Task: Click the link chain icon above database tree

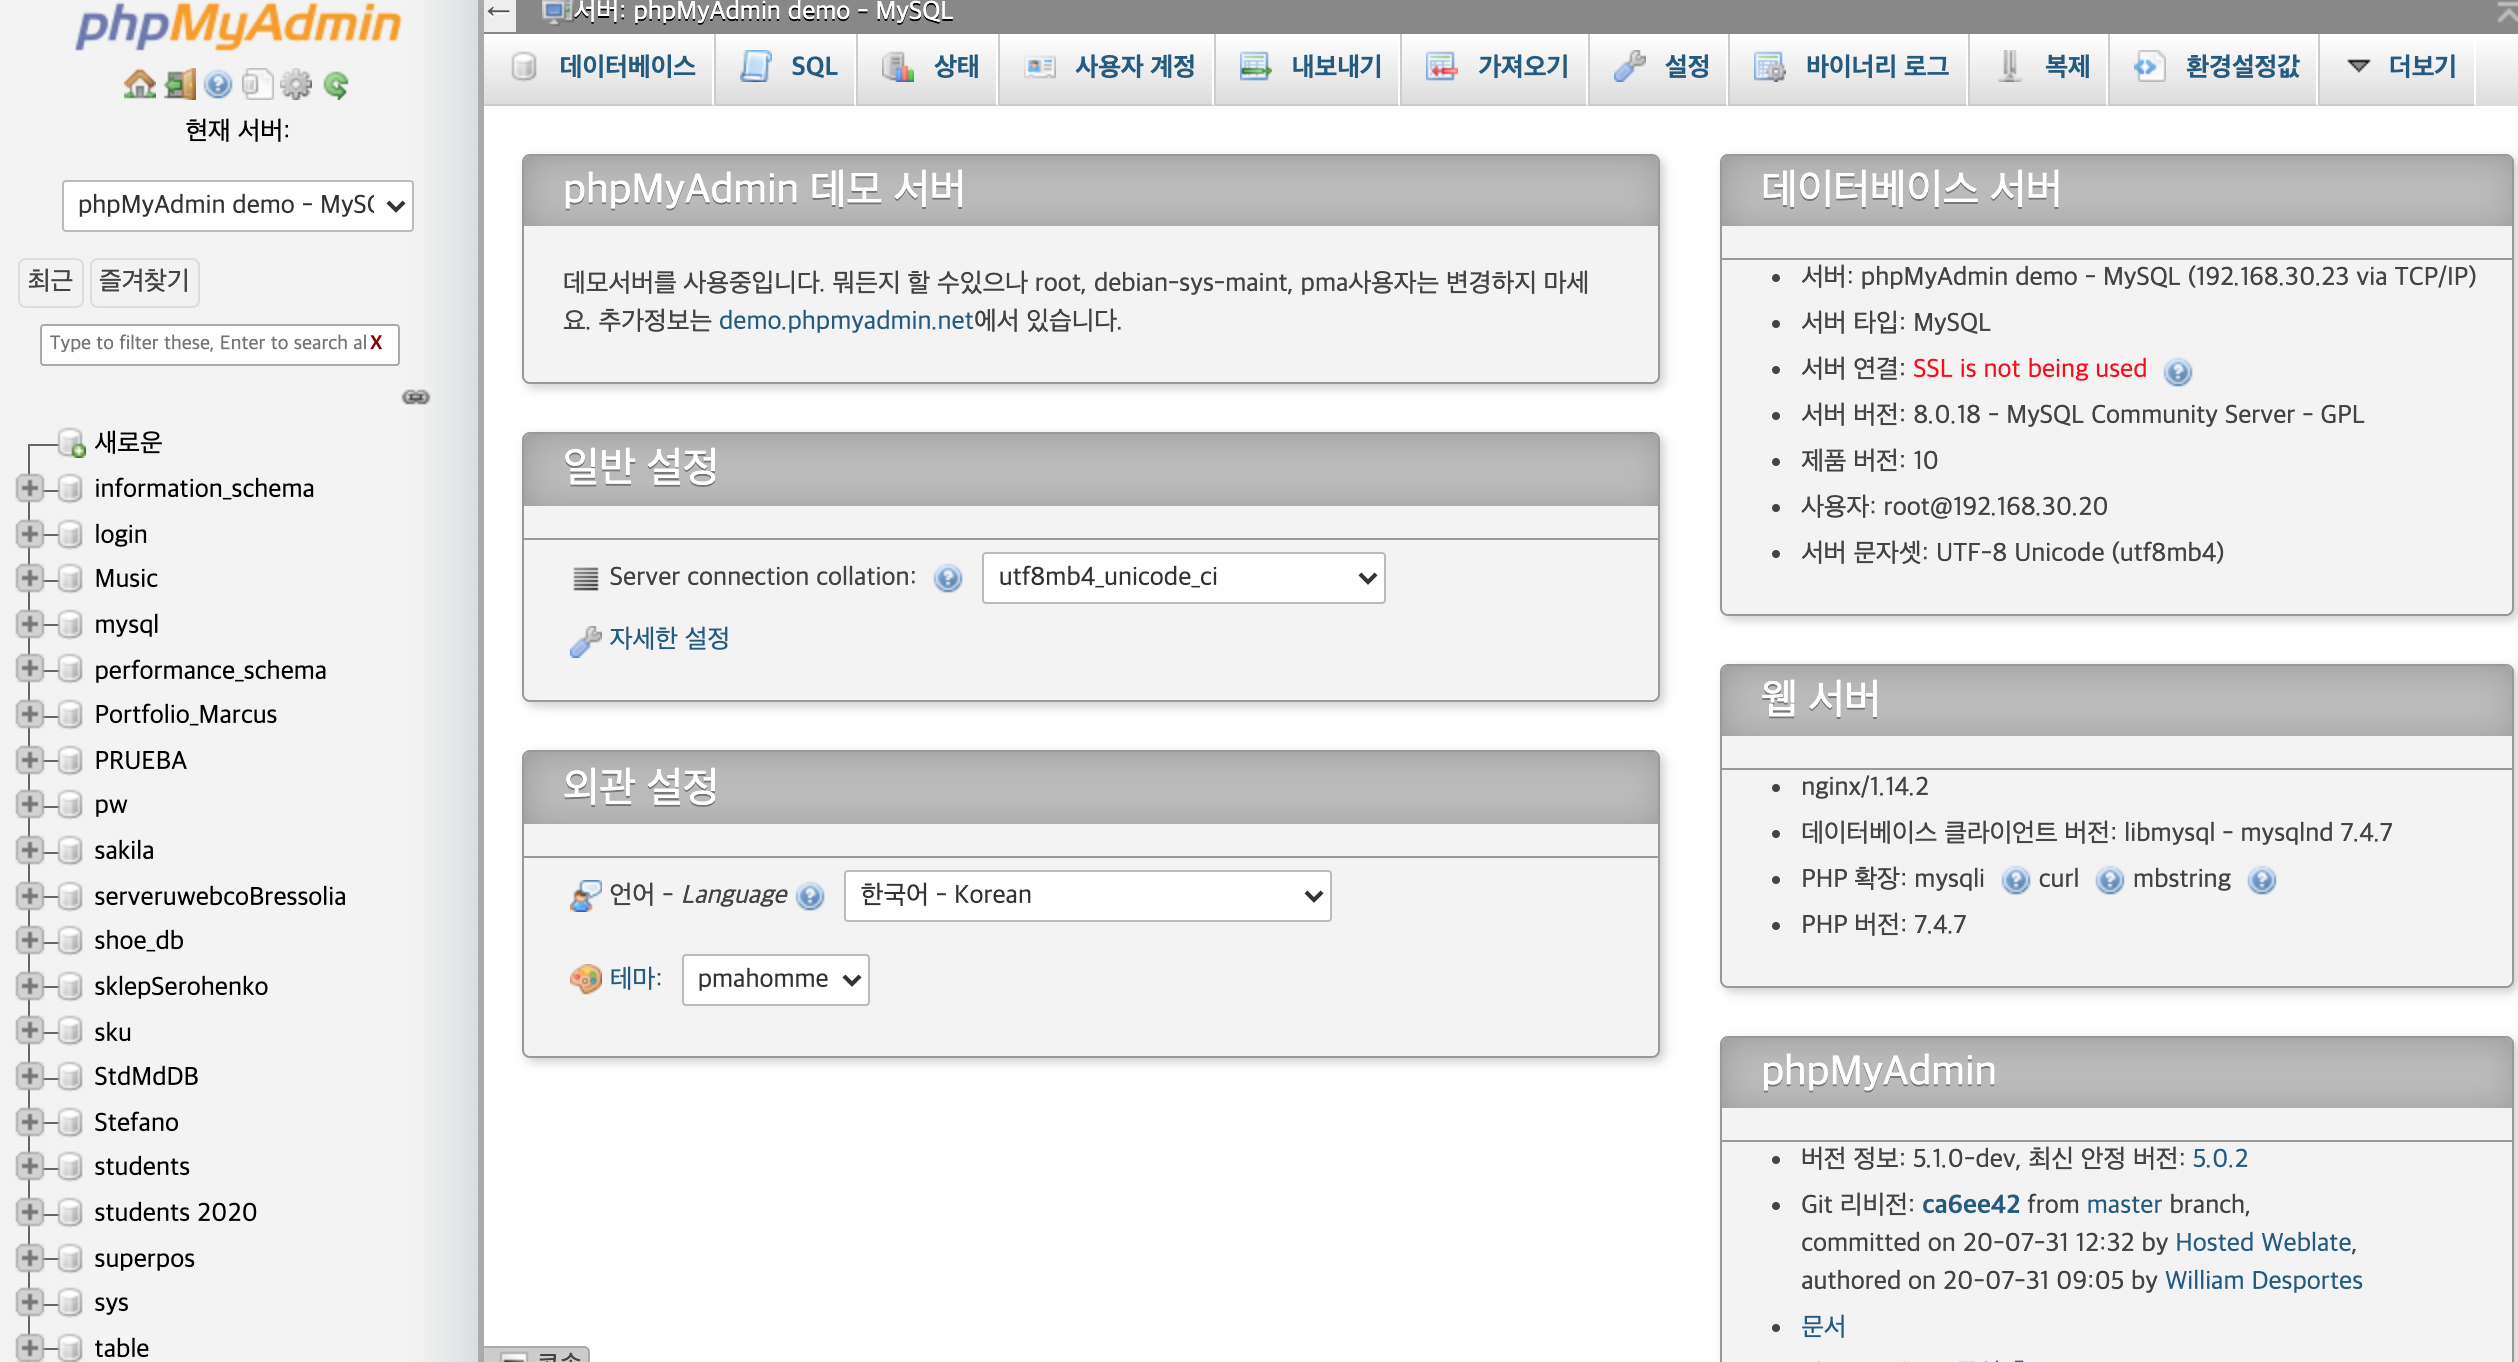Action: click(x=416, y=397)
